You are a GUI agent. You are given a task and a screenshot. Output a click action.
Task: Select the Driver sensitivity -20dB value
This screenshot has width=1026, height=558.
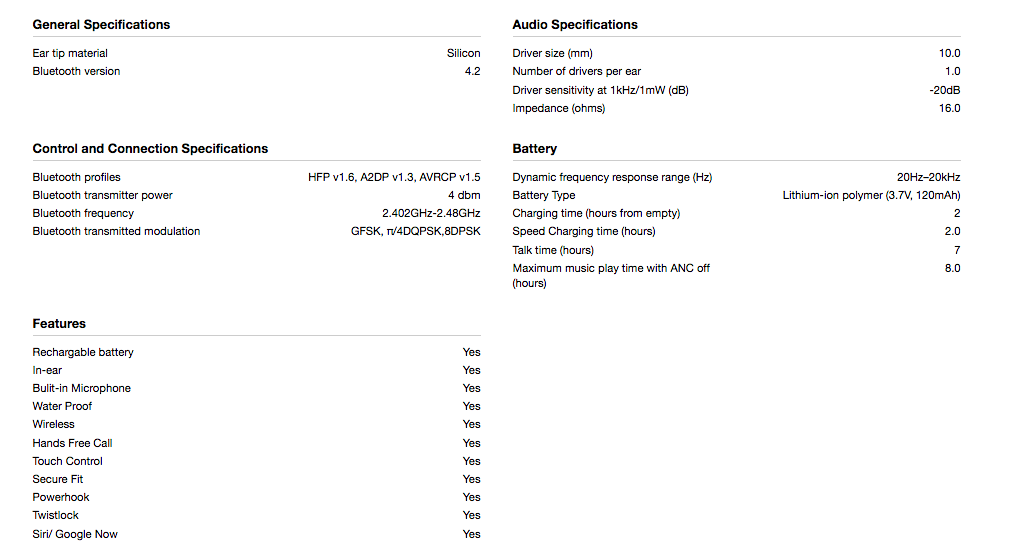pos(945,90)
